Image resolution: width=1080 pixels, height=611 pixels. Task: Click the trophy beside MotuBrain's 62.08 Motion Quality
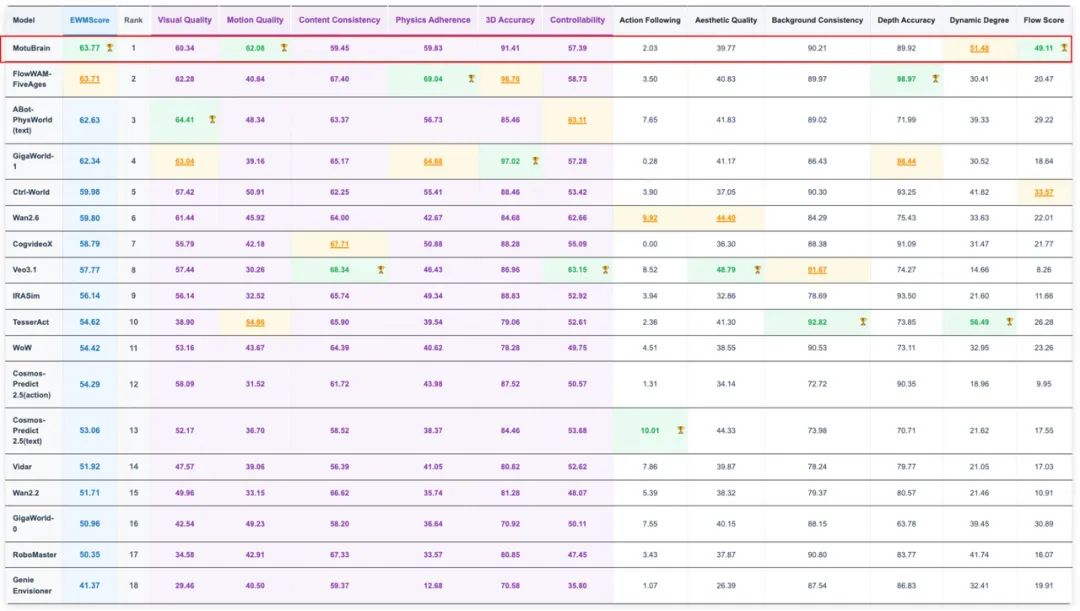[x=284, y=48]
